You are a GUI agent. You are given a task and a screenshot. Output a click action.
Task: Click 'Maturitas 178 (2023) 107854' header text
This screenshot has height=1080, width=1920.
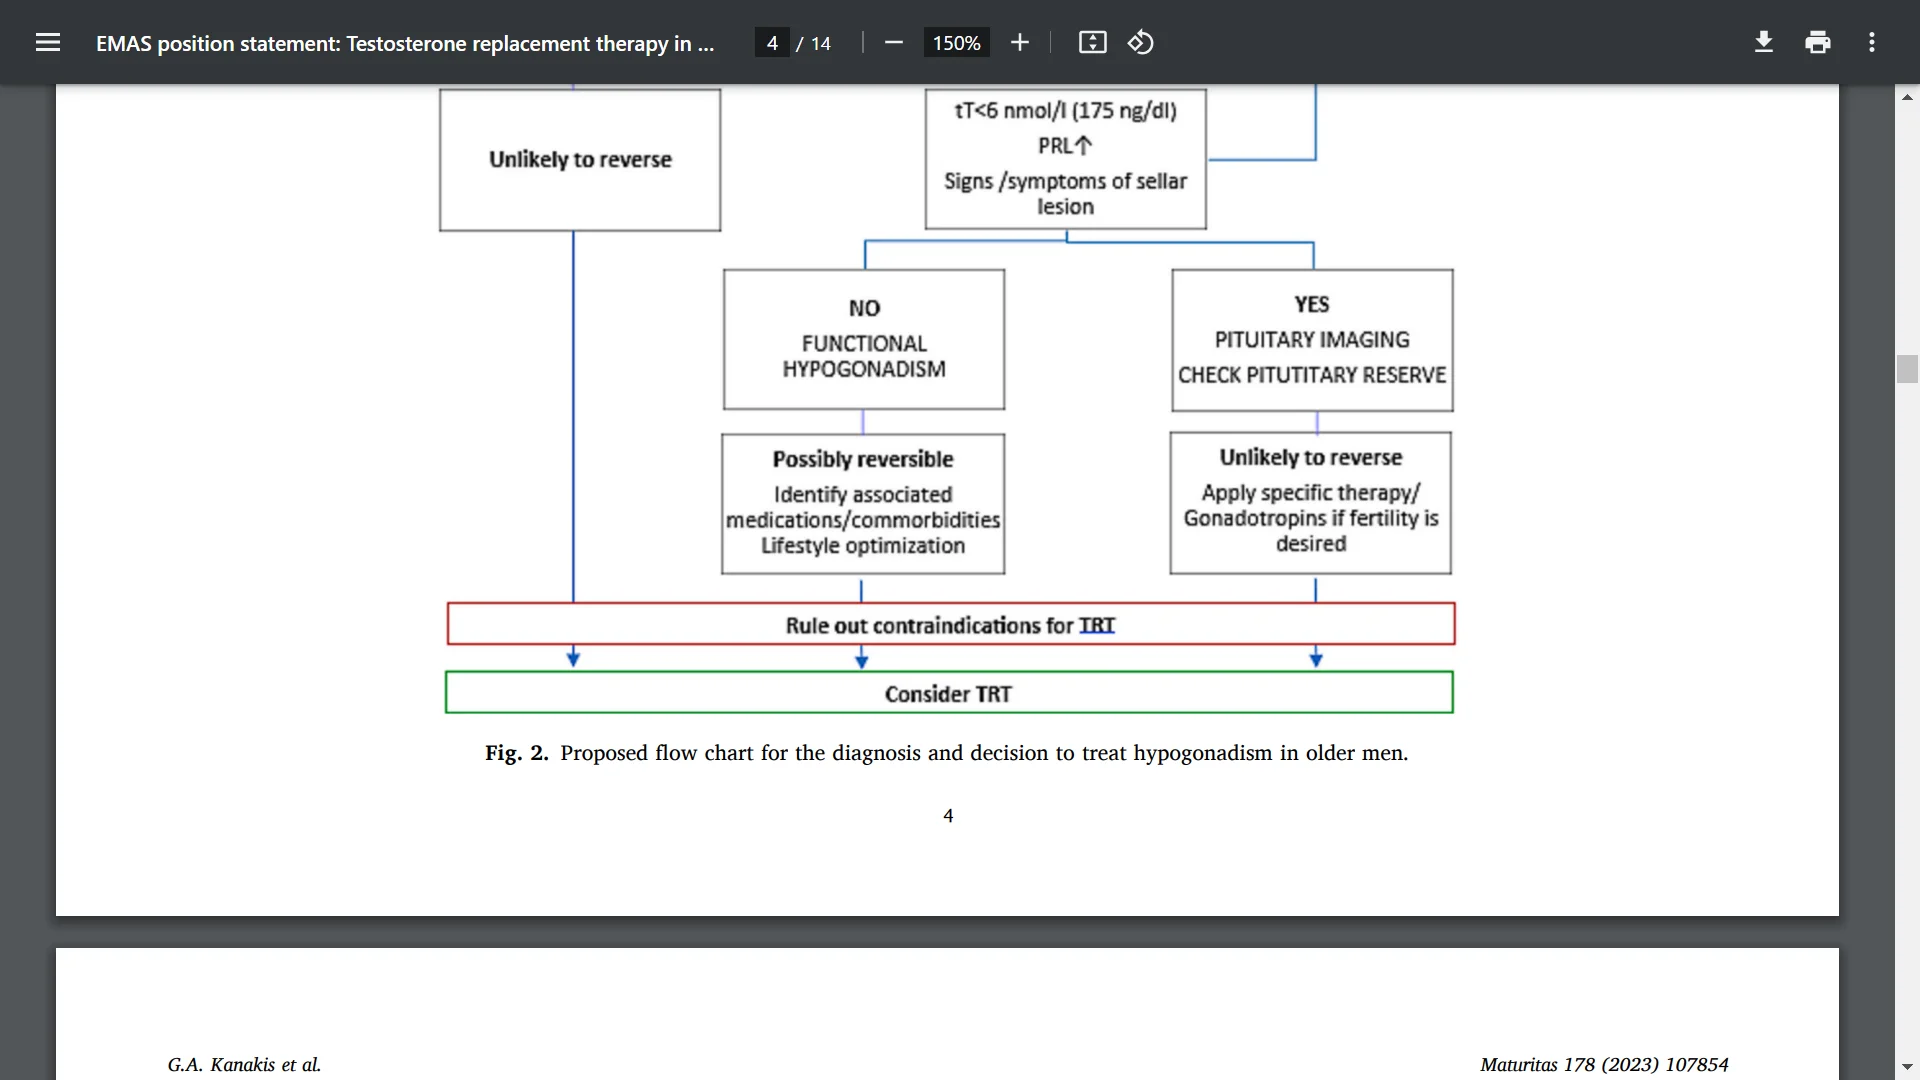point(1604,1065)
